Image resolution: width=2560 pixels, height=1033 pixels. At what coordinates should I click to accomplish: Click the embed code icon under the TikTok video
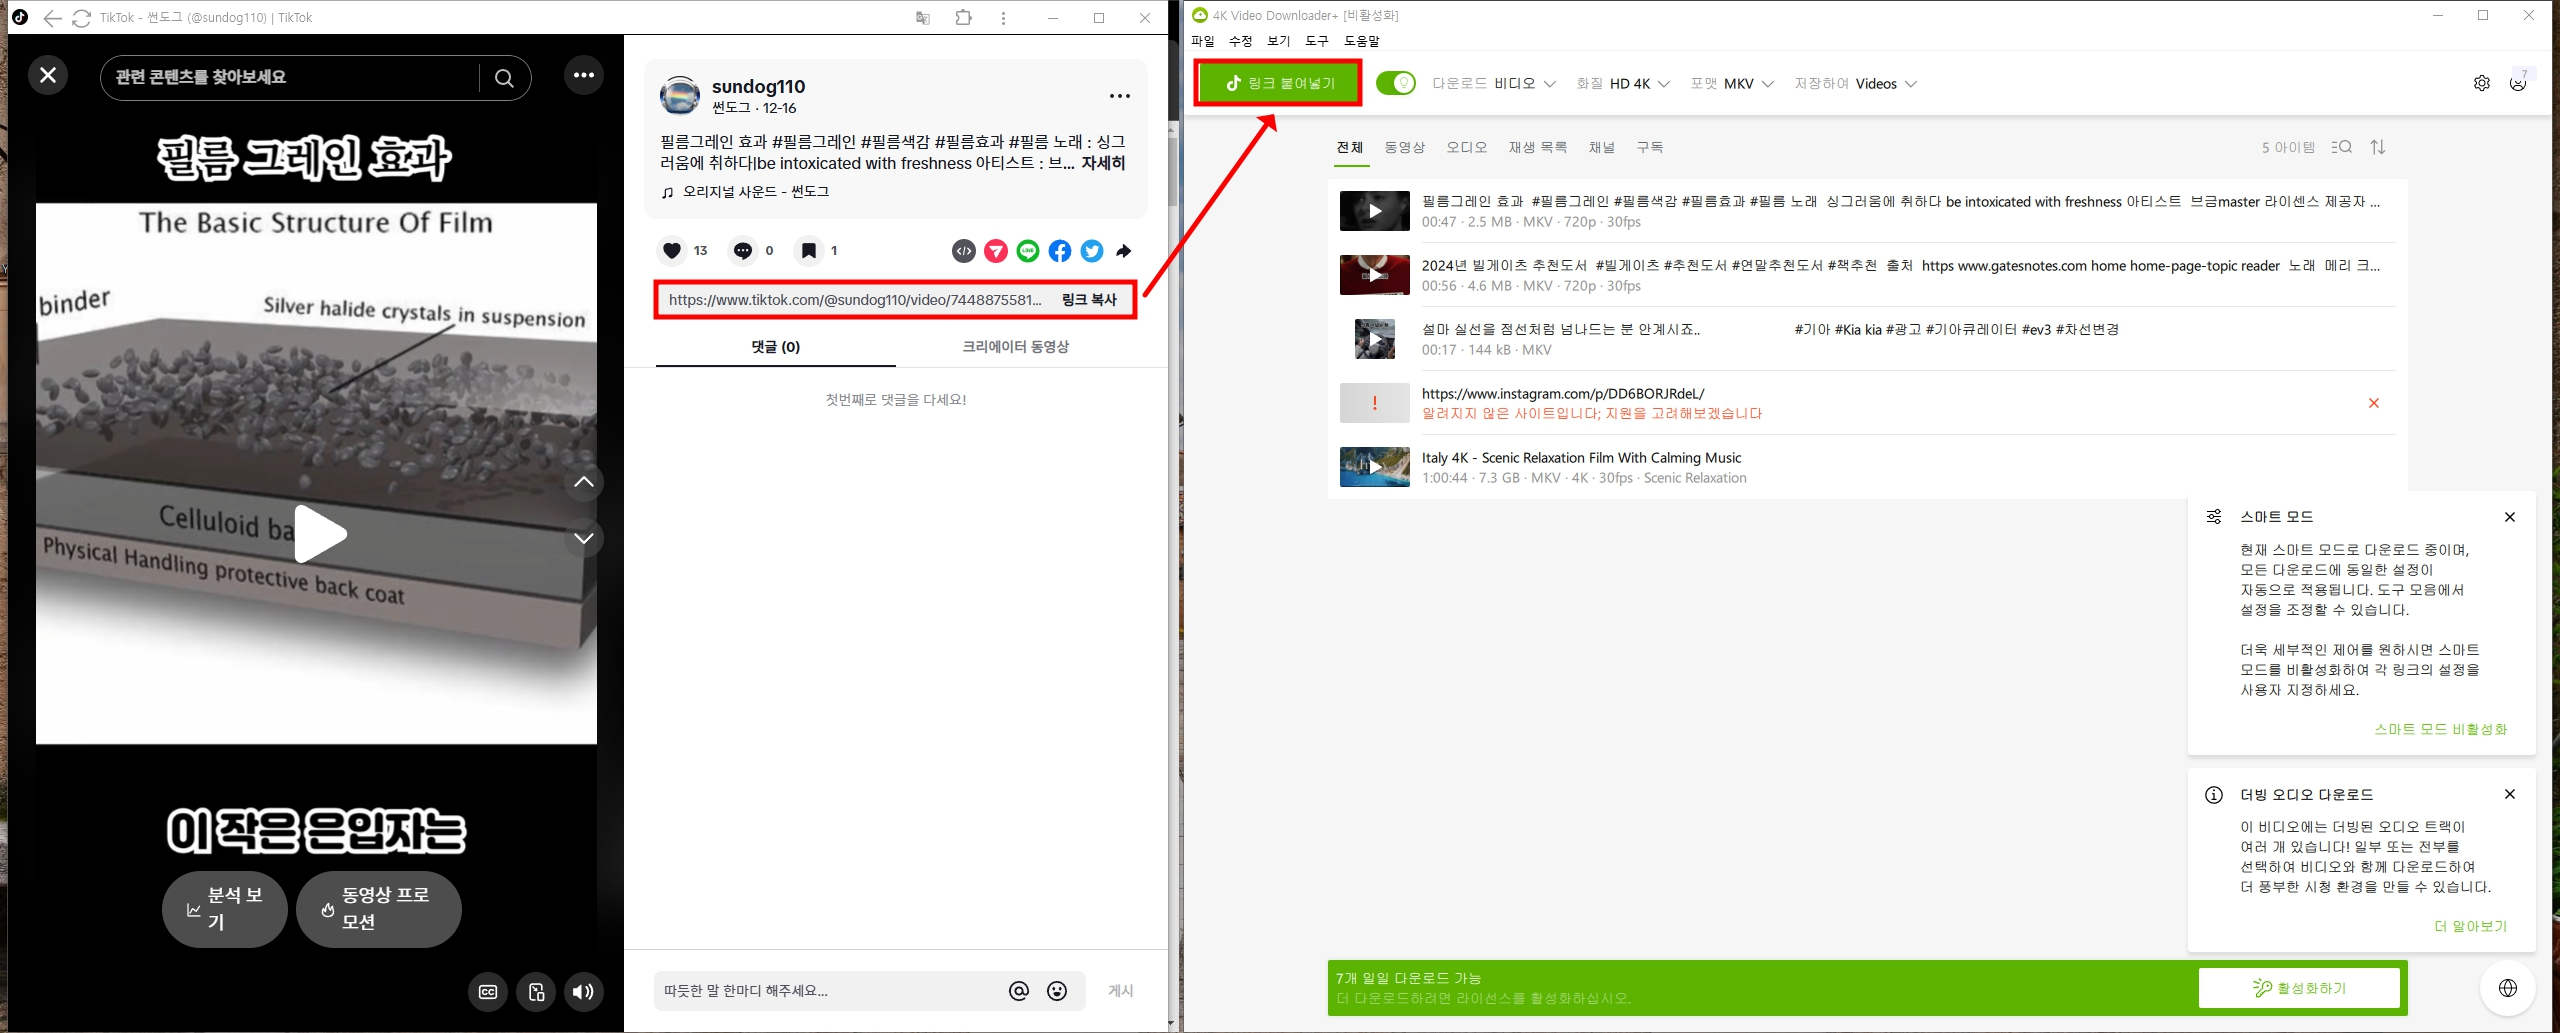coord(963,251)
